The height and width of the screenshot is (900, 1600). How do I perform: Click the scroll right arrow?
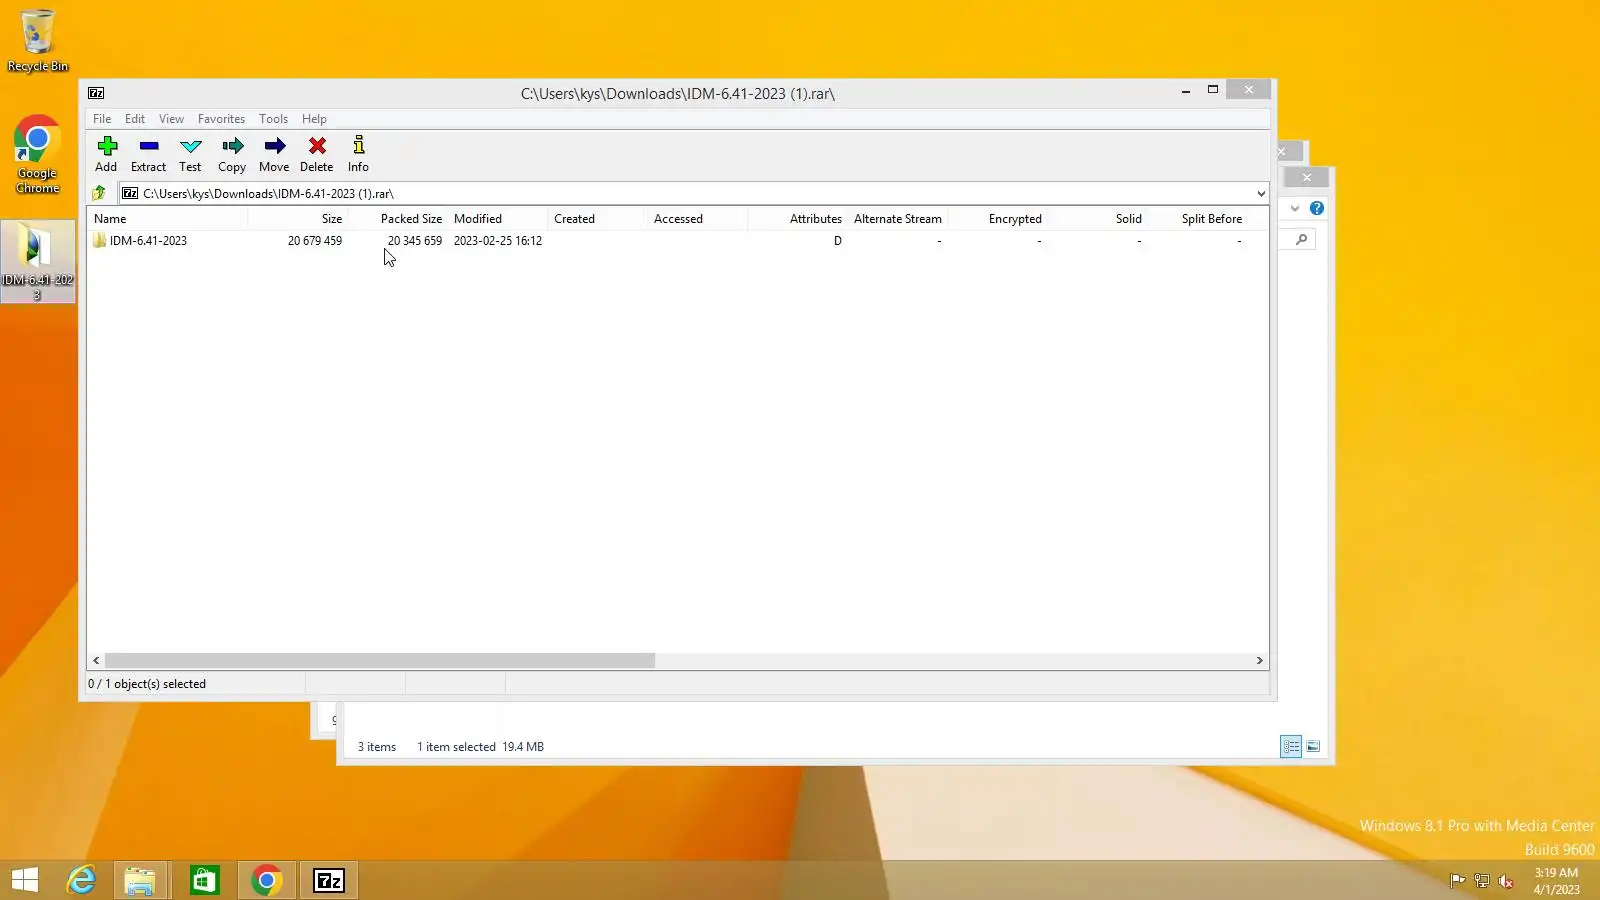coord(1260,660)
